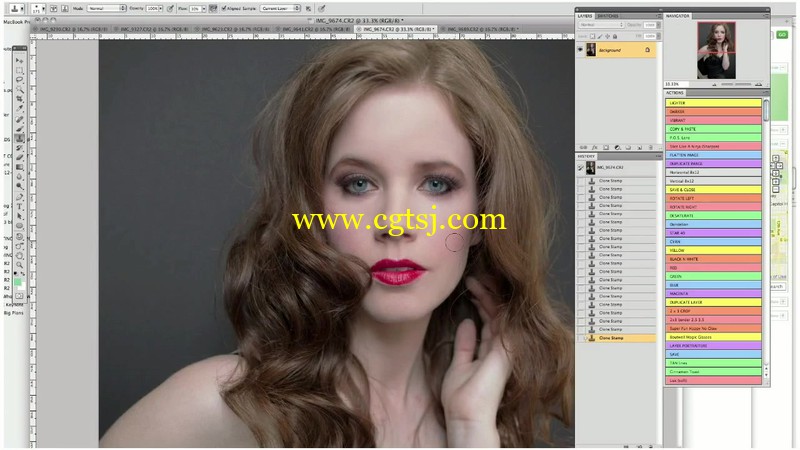Viewport: 800px width, 450px height.
Task: Select the Lasso tool
Action: tap(20, 80)
